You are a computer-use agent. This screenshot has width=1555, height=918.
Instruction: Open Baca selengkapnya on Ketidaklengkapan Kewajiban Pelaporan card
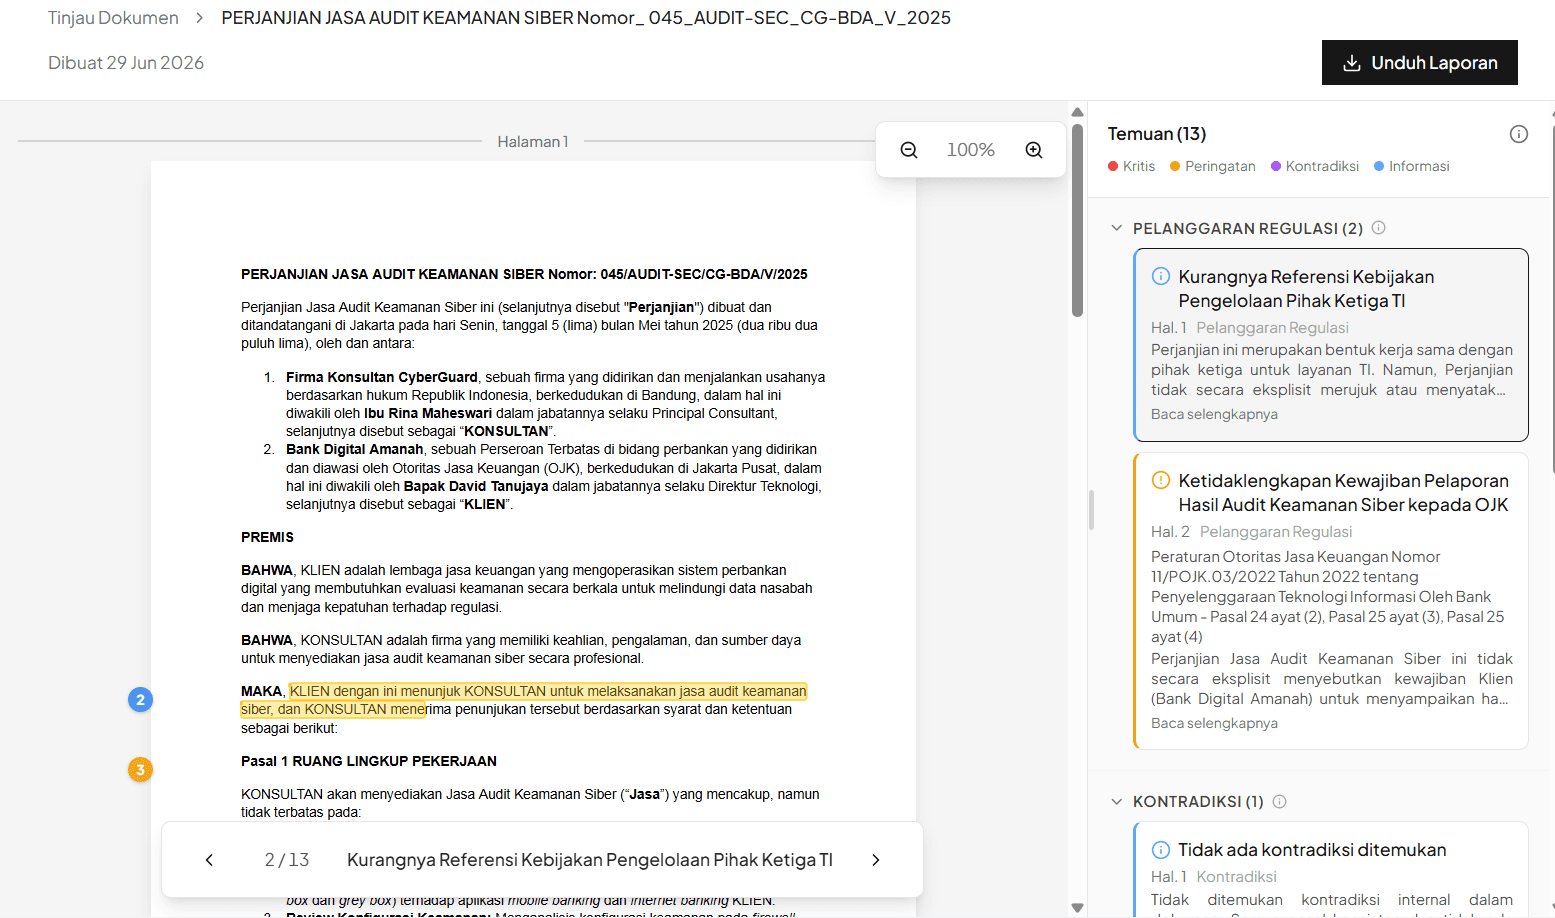(x=1214, y=723)
